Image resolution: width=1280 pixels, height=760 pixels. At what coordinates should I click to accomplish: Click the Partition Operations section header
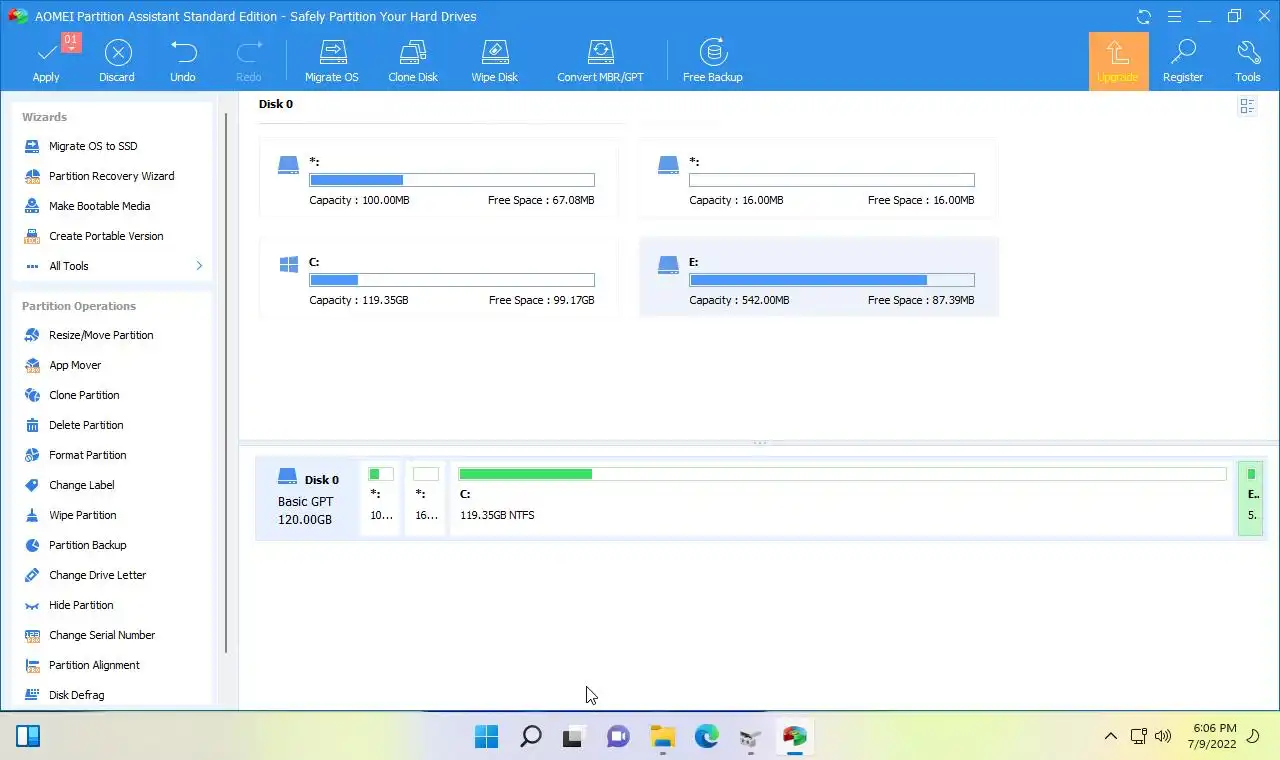coord(79,306)
